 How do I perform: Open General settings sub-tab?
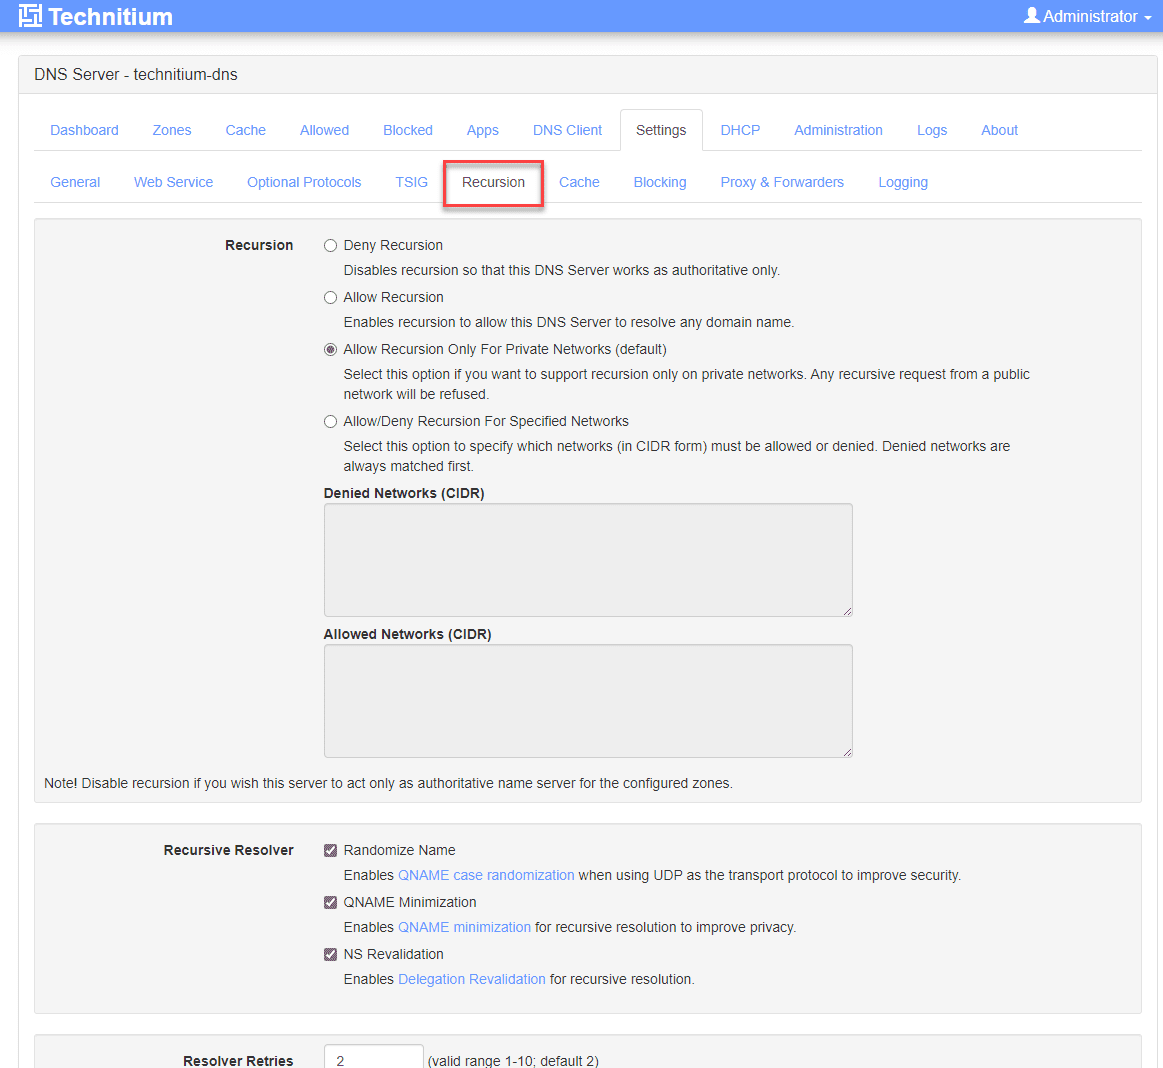click(x=75, y=182)
